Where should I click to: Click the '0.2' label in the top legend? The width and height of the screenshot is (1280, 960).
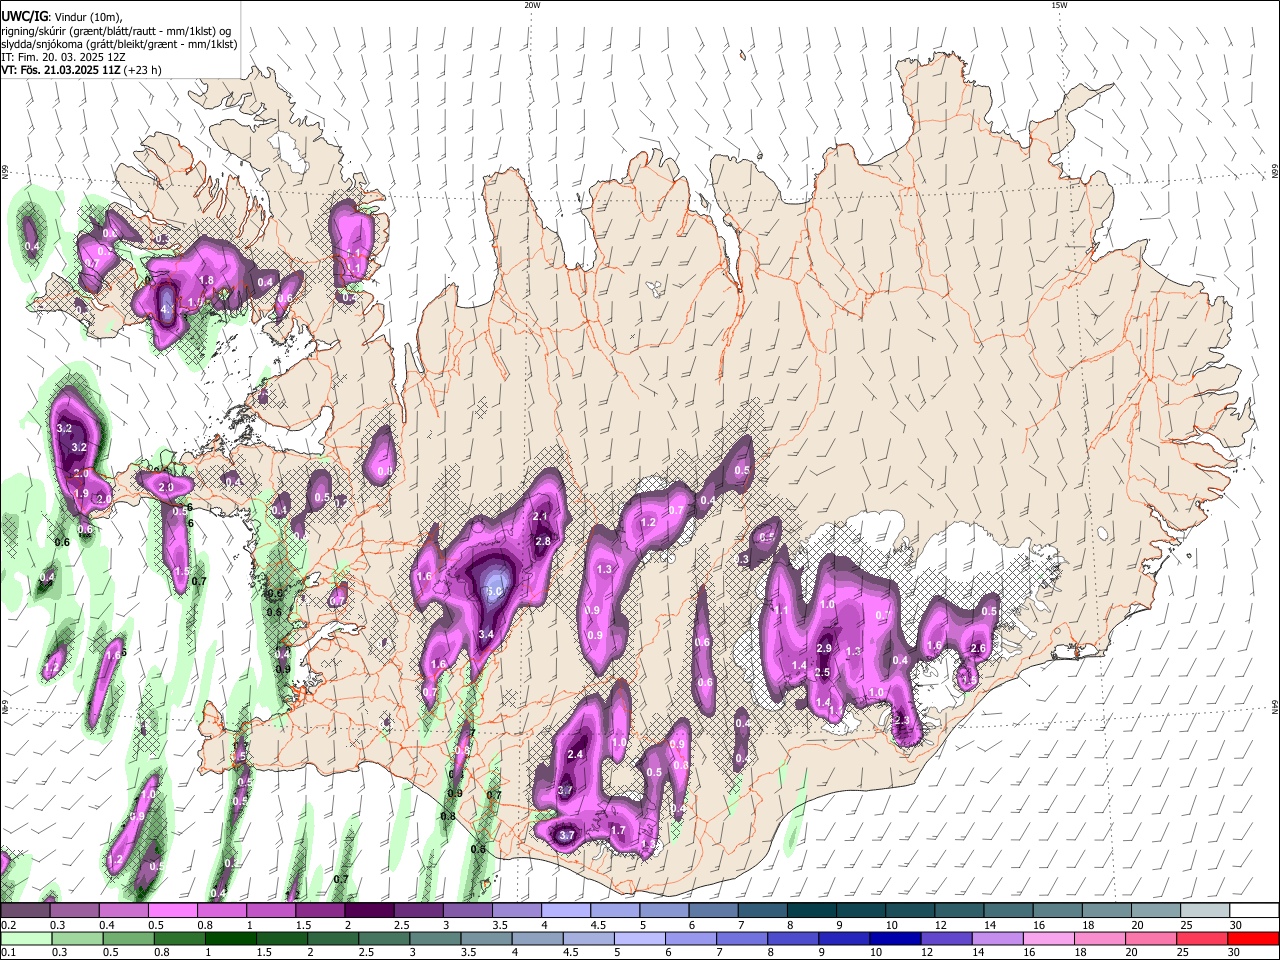pyautogui.click(x=7, y=925)
